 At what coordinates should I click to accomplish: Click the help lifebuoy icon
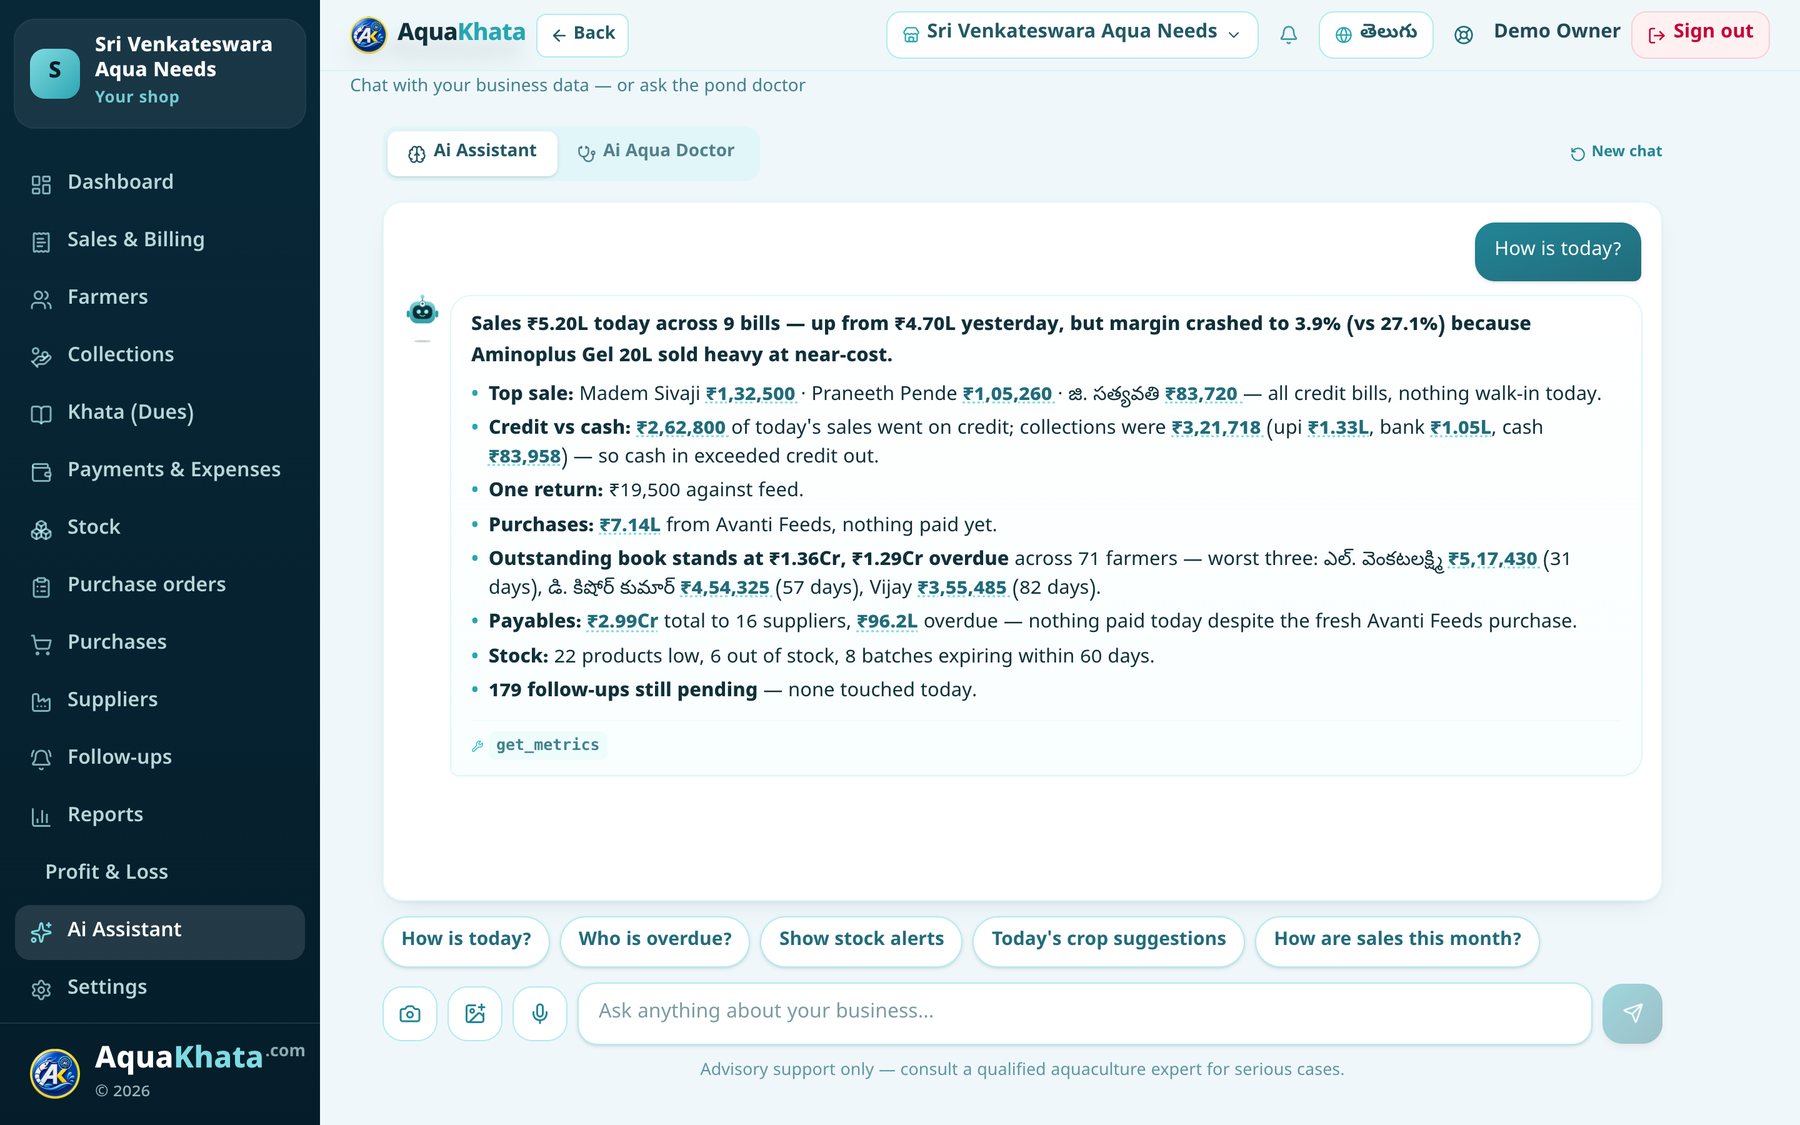click(x=1463, y=35)
